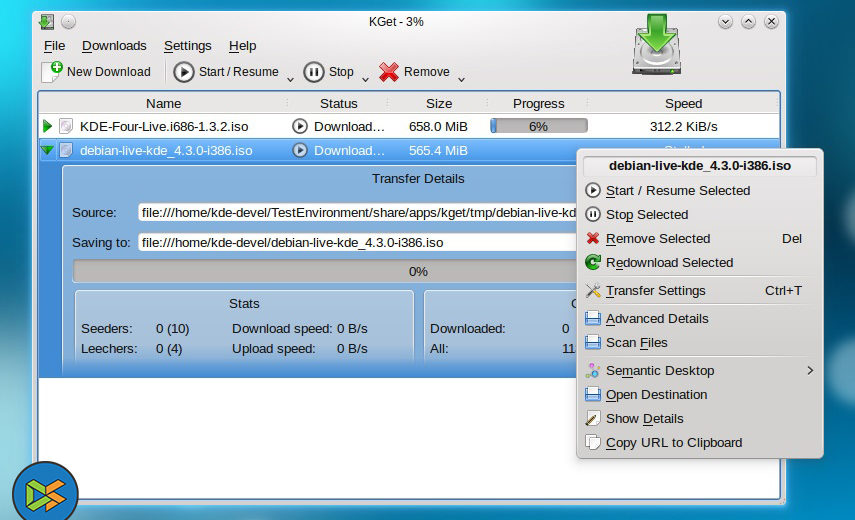855x520 pixels.
Task: Expand the KDE-Four-Live.i686-1.3.2.iso row arrow
Action: [47, 126]
